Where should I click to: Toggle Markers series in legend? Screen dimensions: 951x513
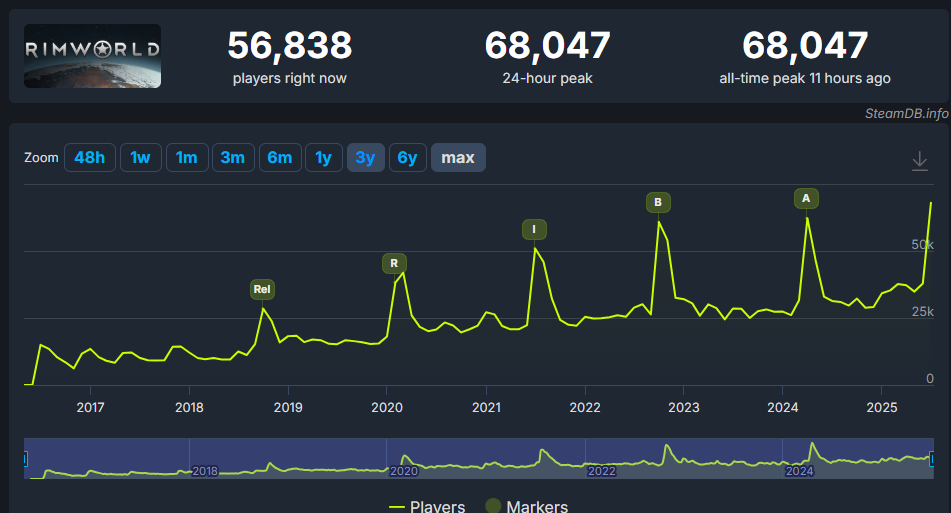click(x=527, y=506)
